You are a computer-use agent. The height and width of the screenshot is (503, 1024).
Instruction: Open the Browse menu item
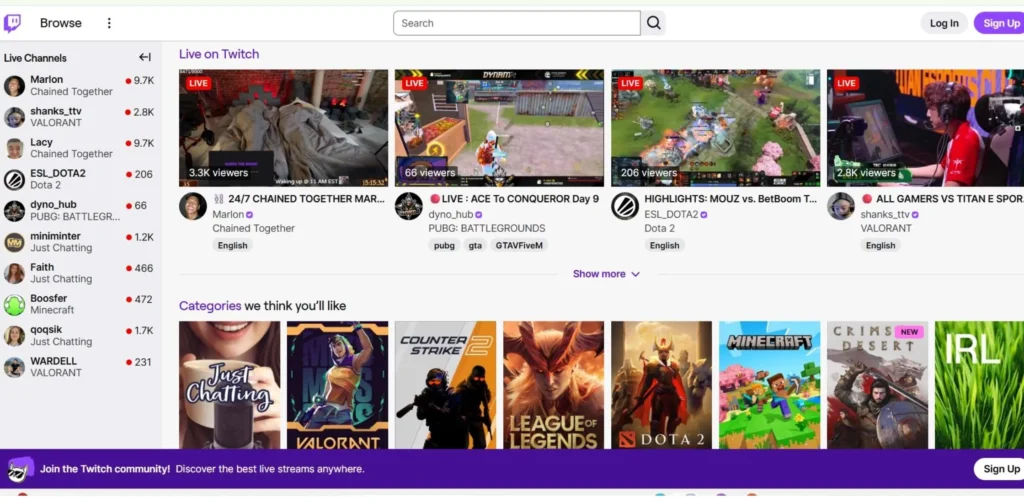[61, 24]
